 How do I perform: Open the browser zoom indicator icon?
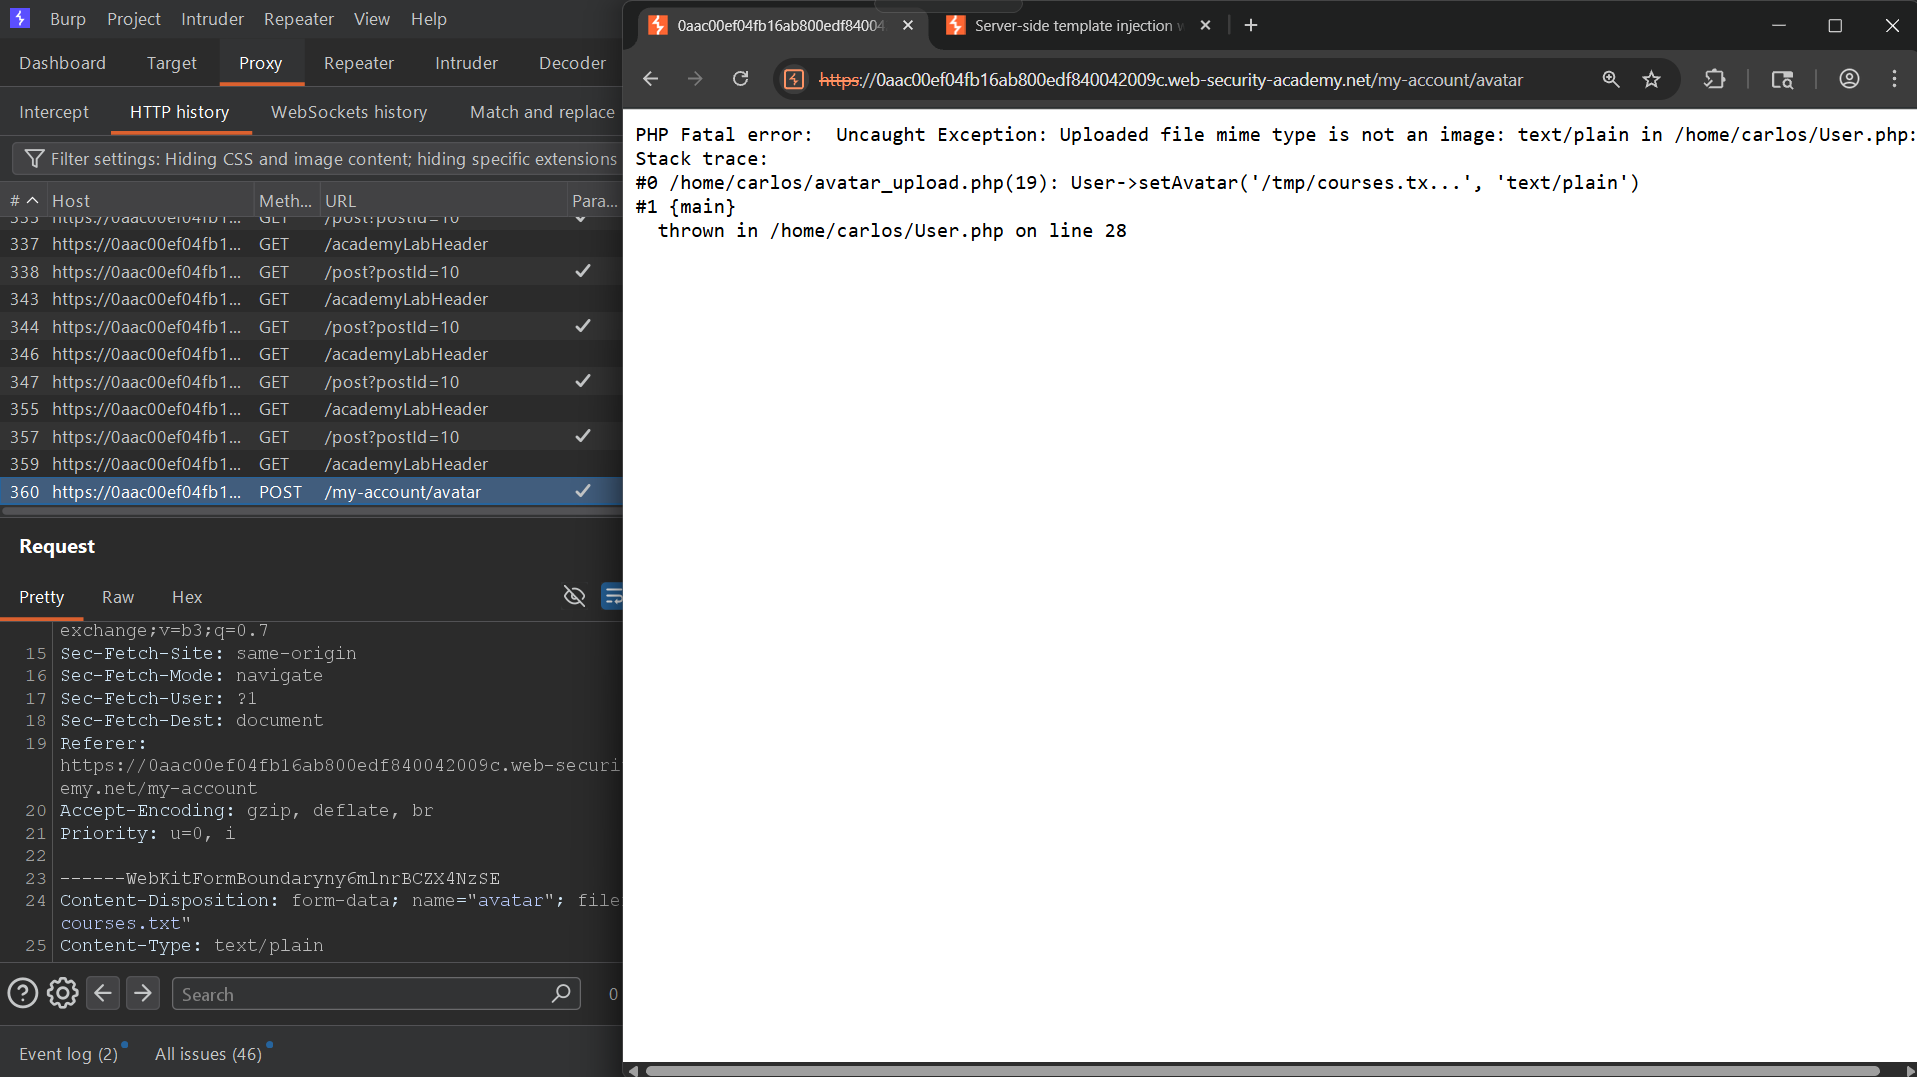point(1610,79)
